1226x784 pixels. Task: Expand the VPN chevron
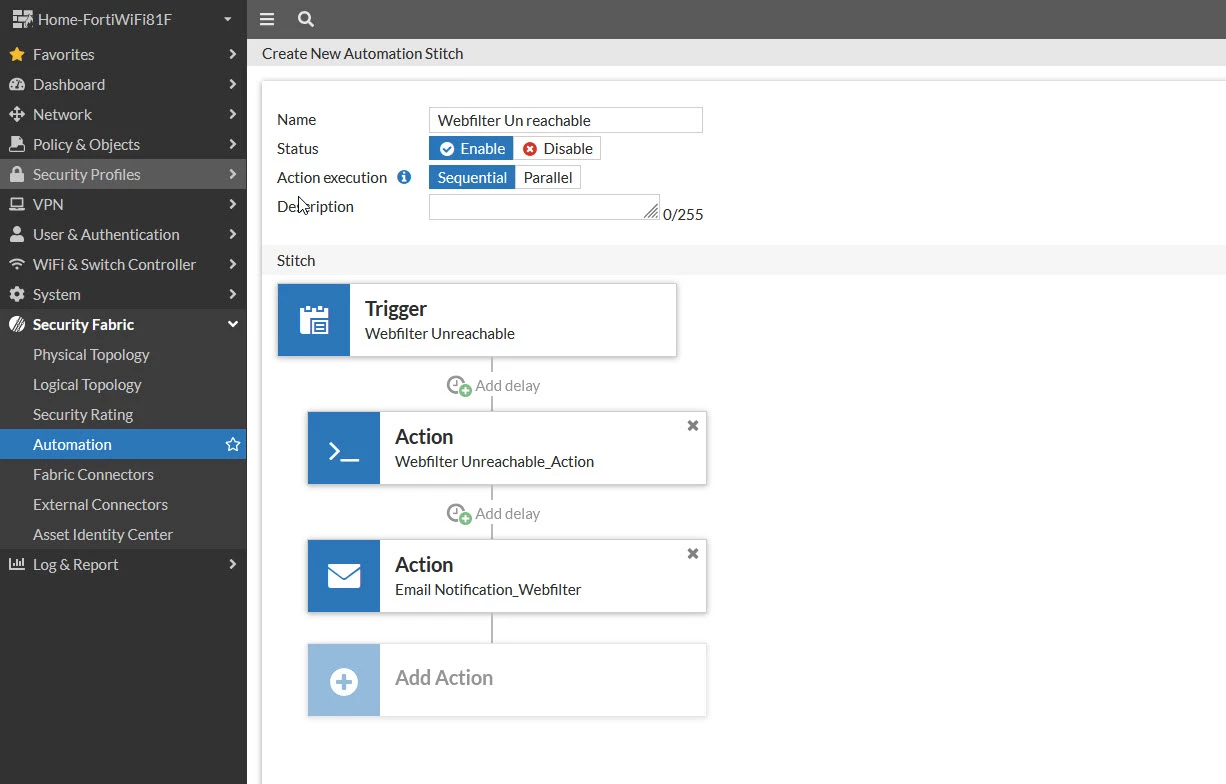(x=232, y=204)
